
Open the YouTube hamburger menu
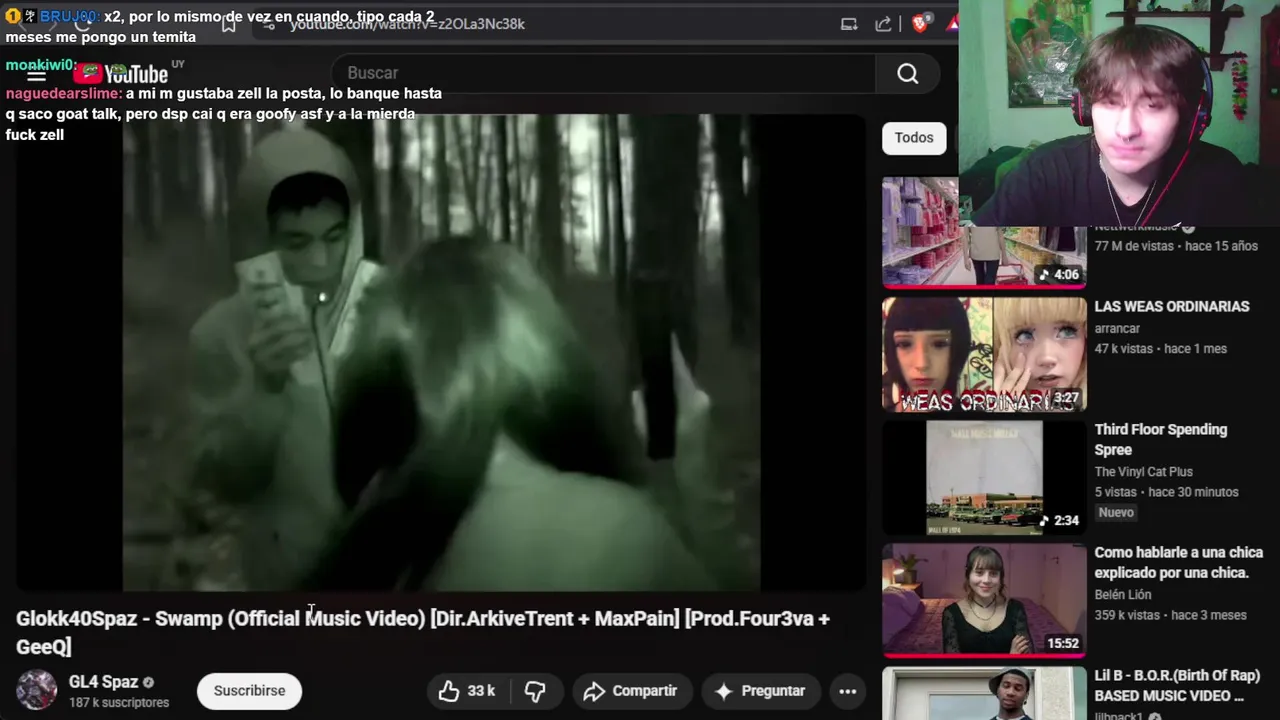pyautogui.click(x=36, y=74)
